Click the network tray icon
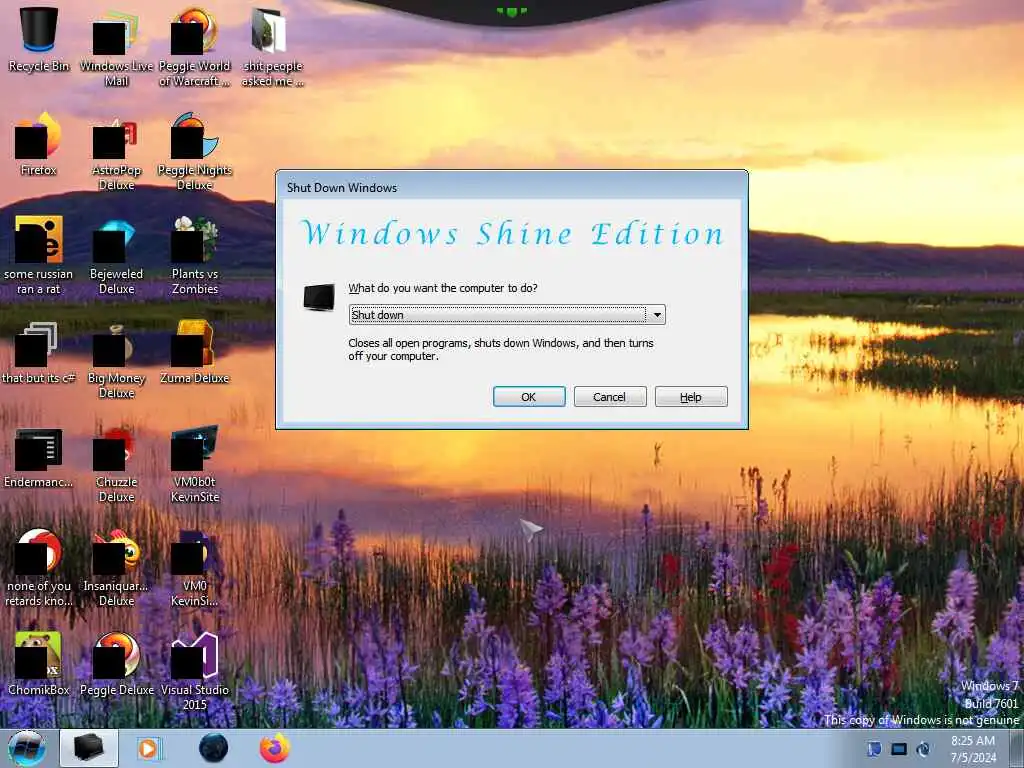 click(x=923, y=749)
